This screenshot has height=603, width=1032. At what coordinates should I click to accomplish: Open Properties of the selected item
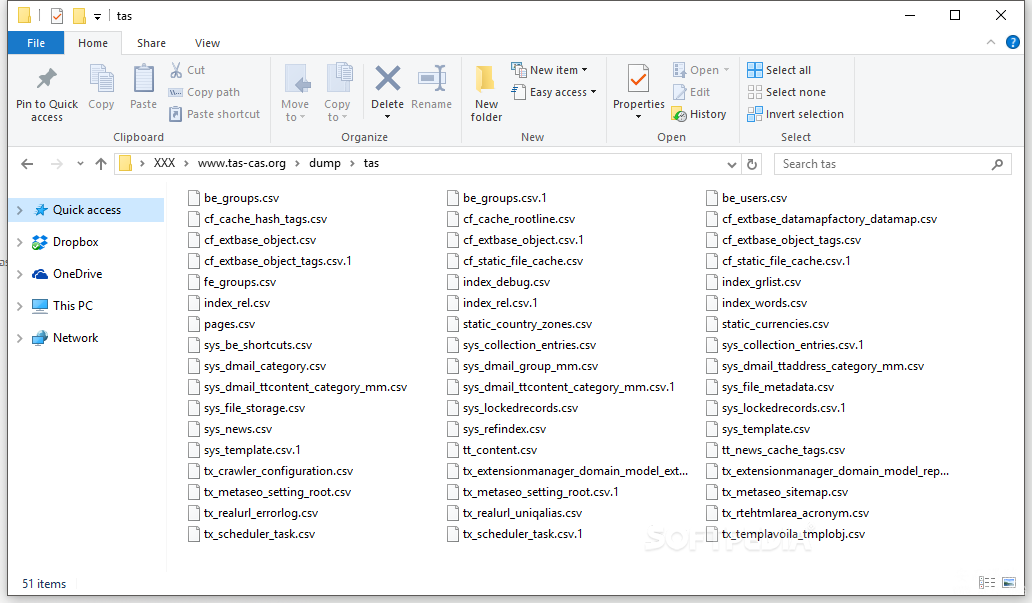click(638, 78)
